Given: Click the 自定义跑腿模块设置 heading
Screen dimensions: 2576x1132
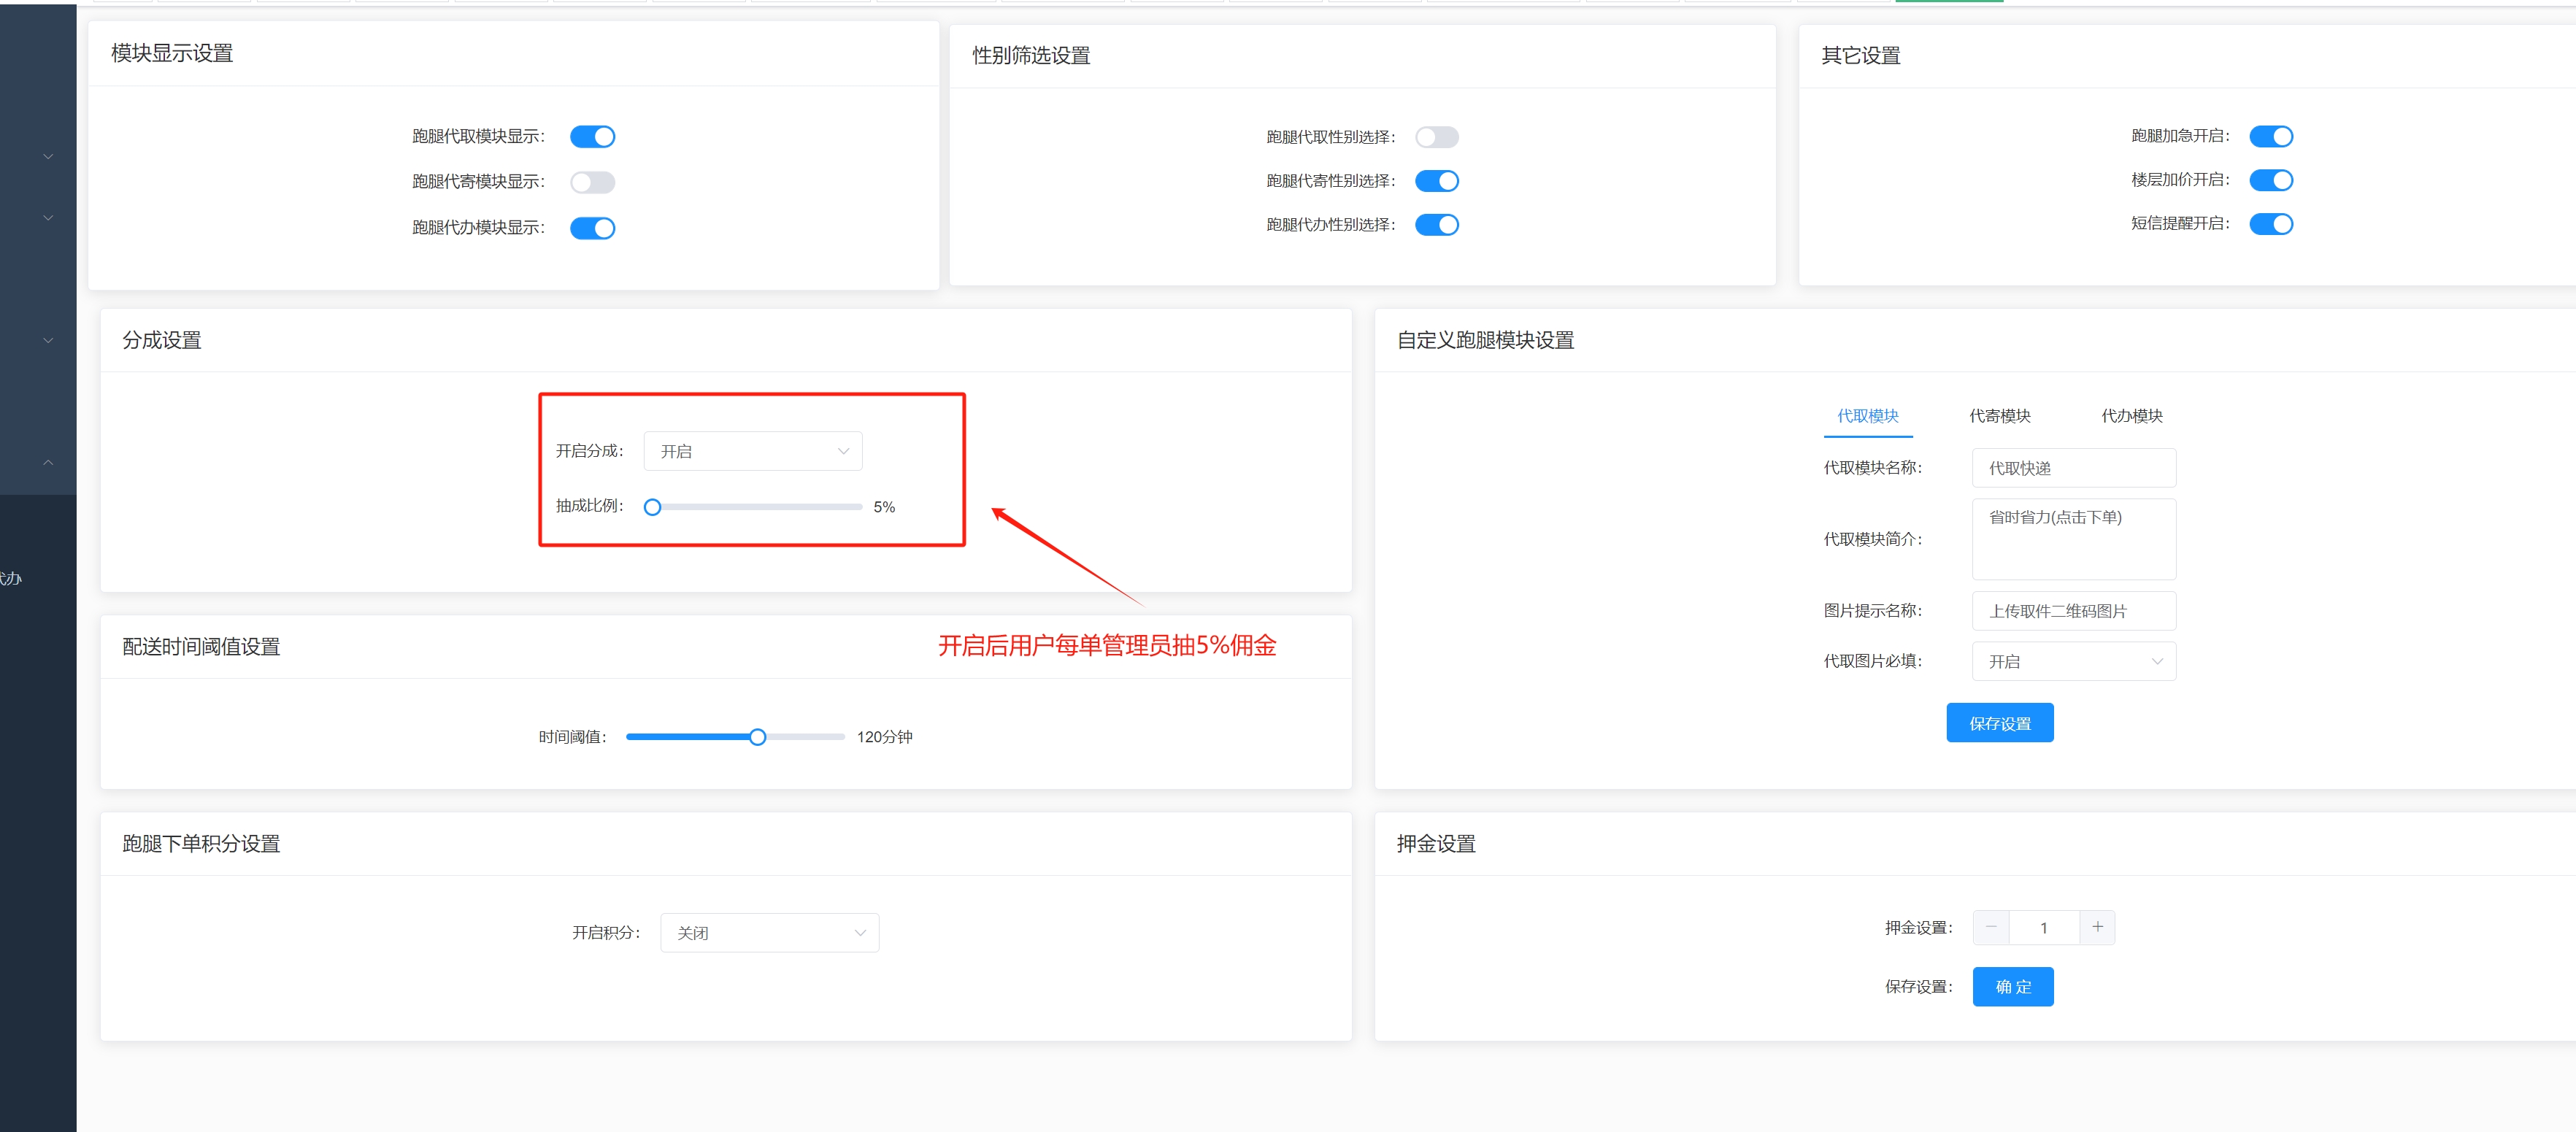Looking at the screenshot, I should pos(1485,340).
